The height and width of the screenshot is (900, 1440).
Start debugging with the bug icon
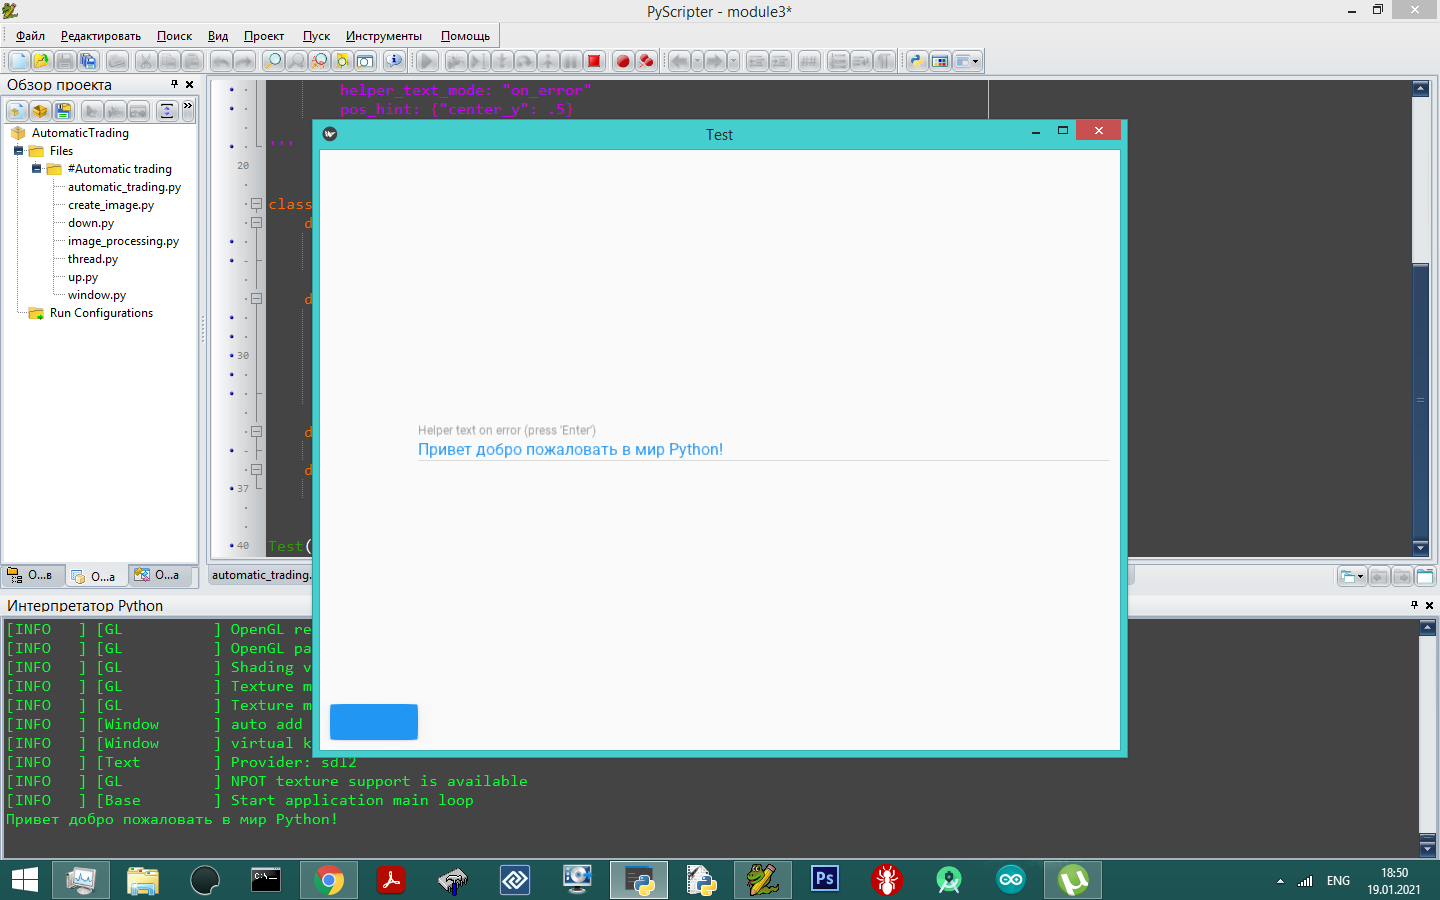pos(455,61)
